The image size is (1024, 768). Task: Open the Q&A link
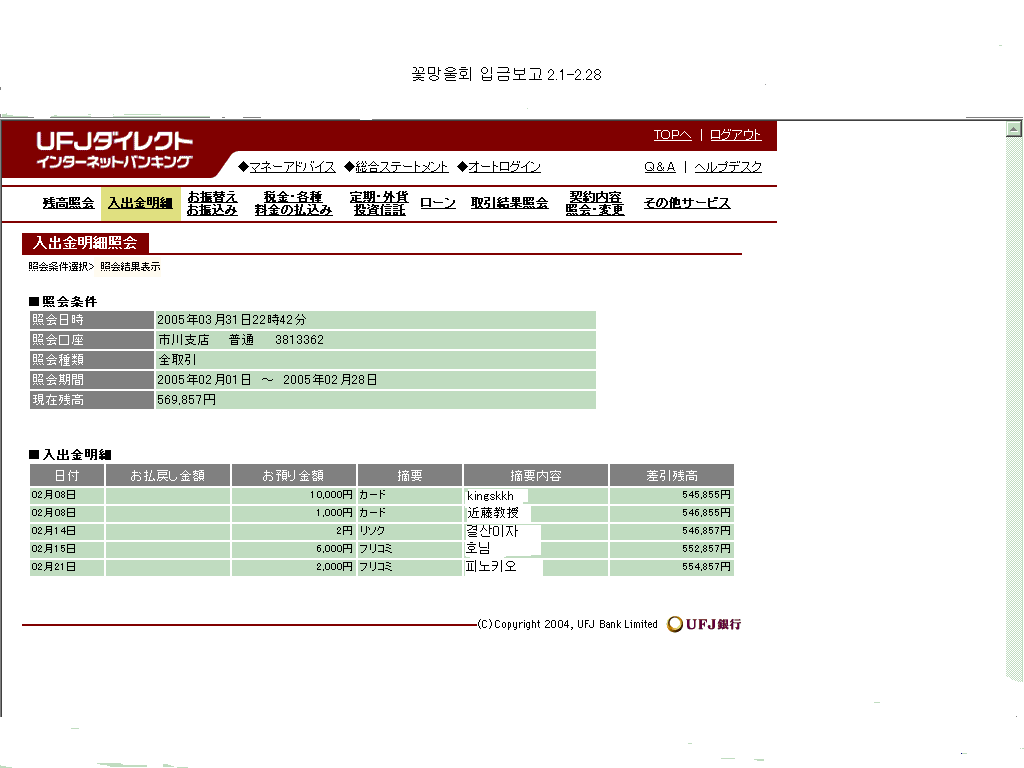click(x=659, y=167)
